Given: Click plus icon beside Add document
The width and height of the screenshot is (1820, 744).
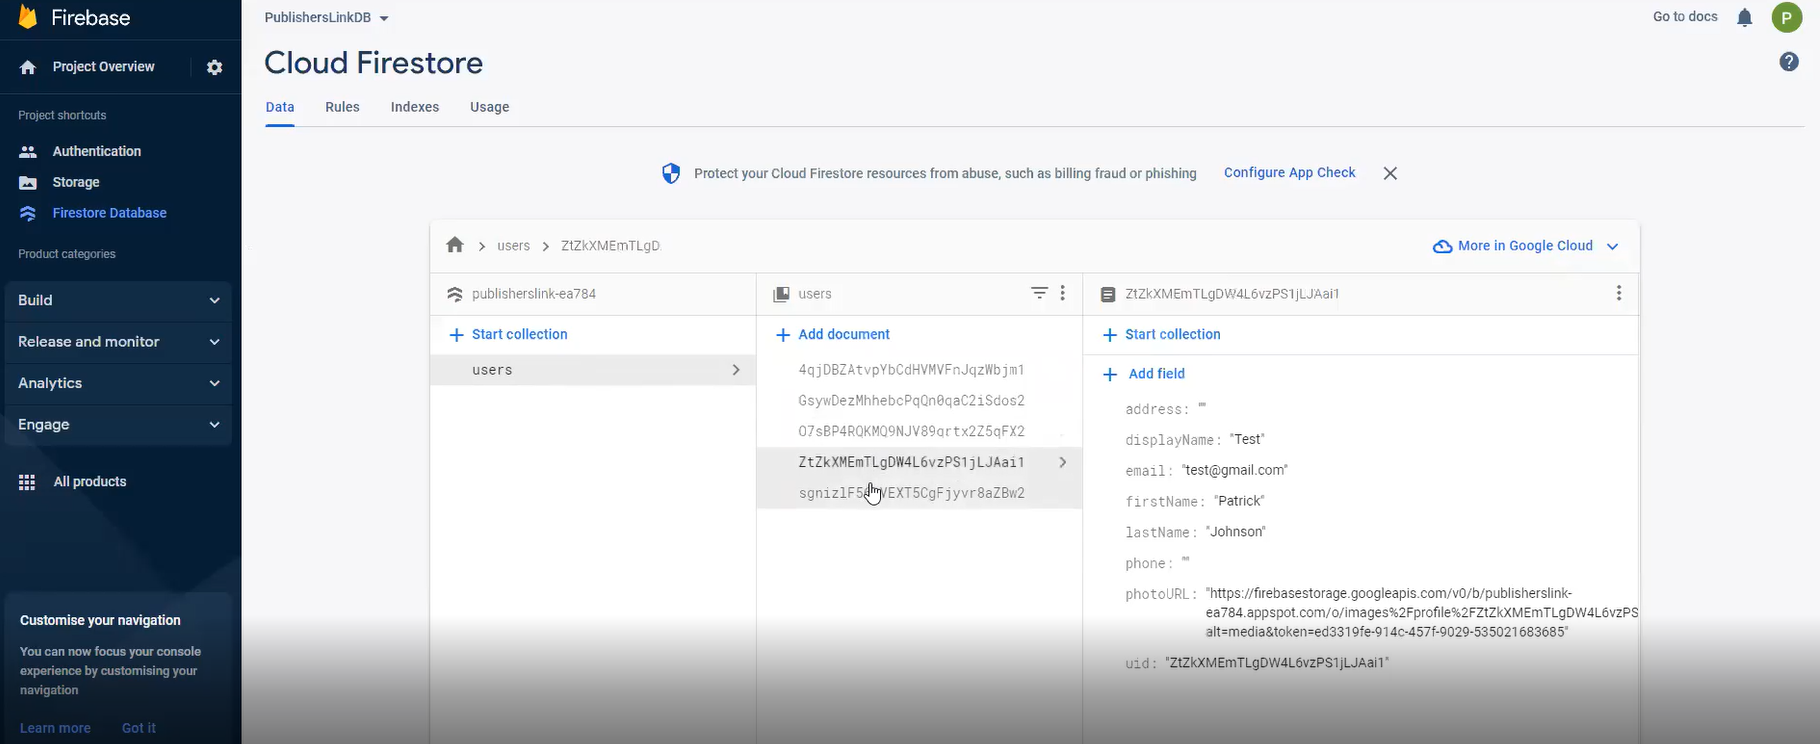Looking at the screenshot, I should pyautogui.click(x=783, y=335).
